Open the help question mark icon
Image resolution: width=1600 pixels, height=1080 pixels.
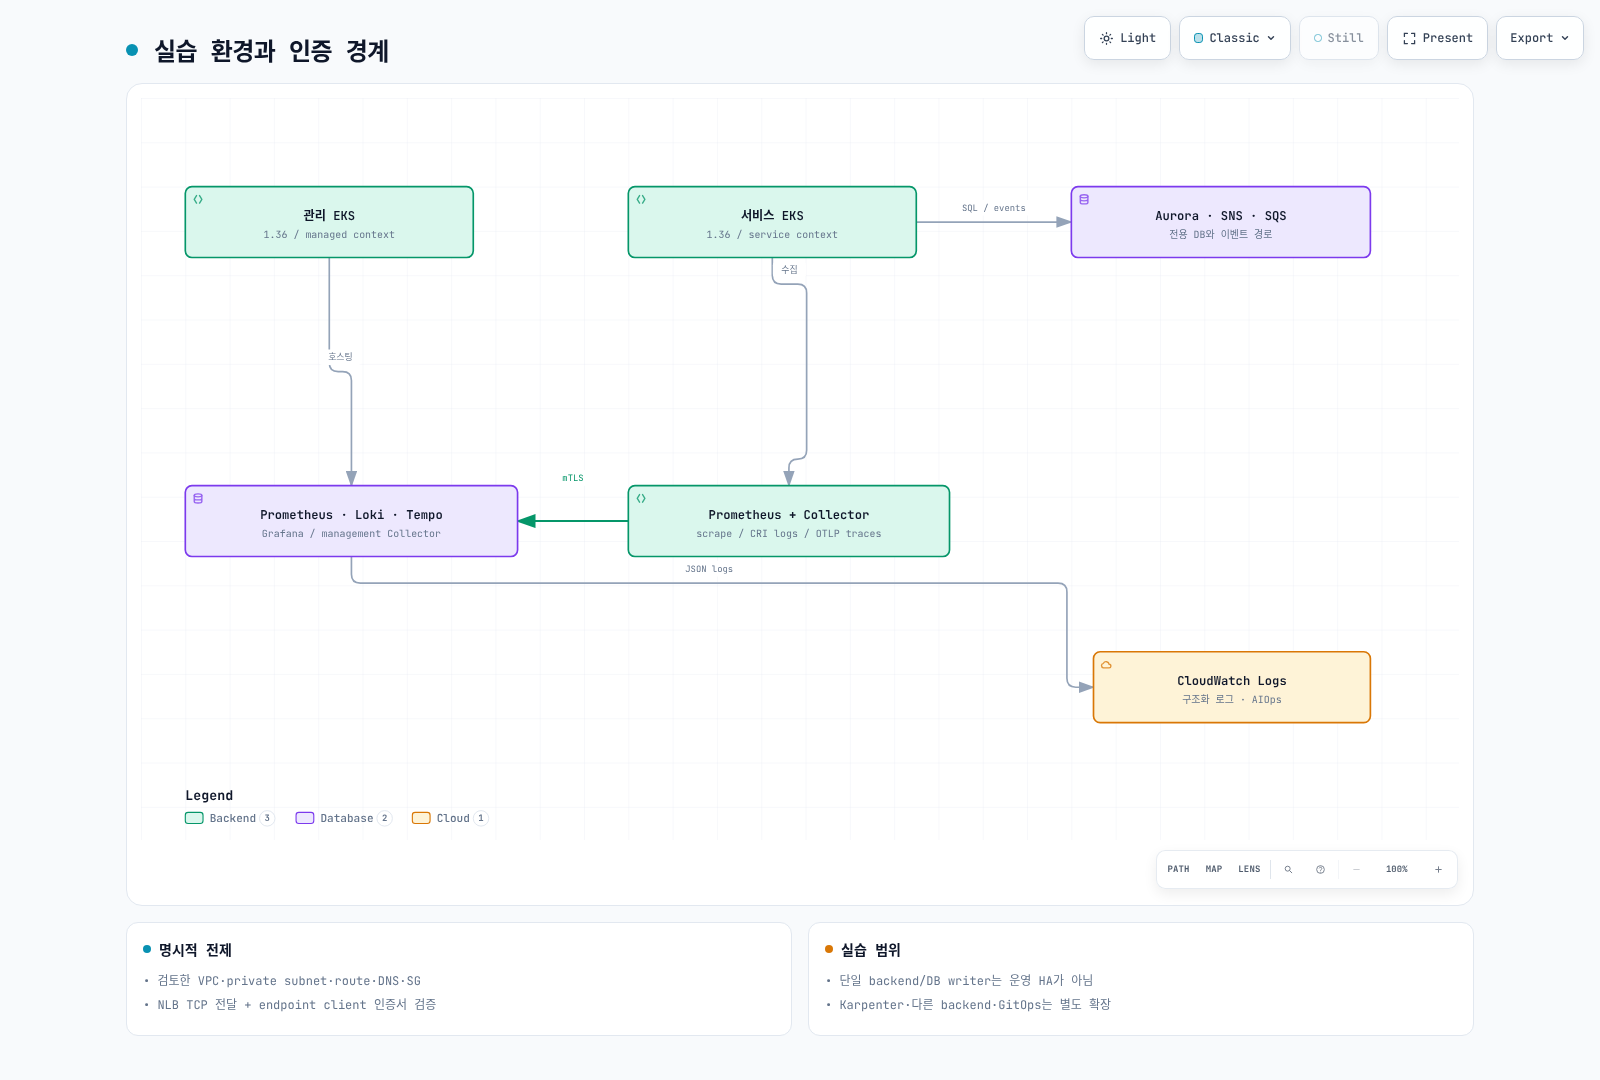pyautogui.click(x=1320, y=869)
